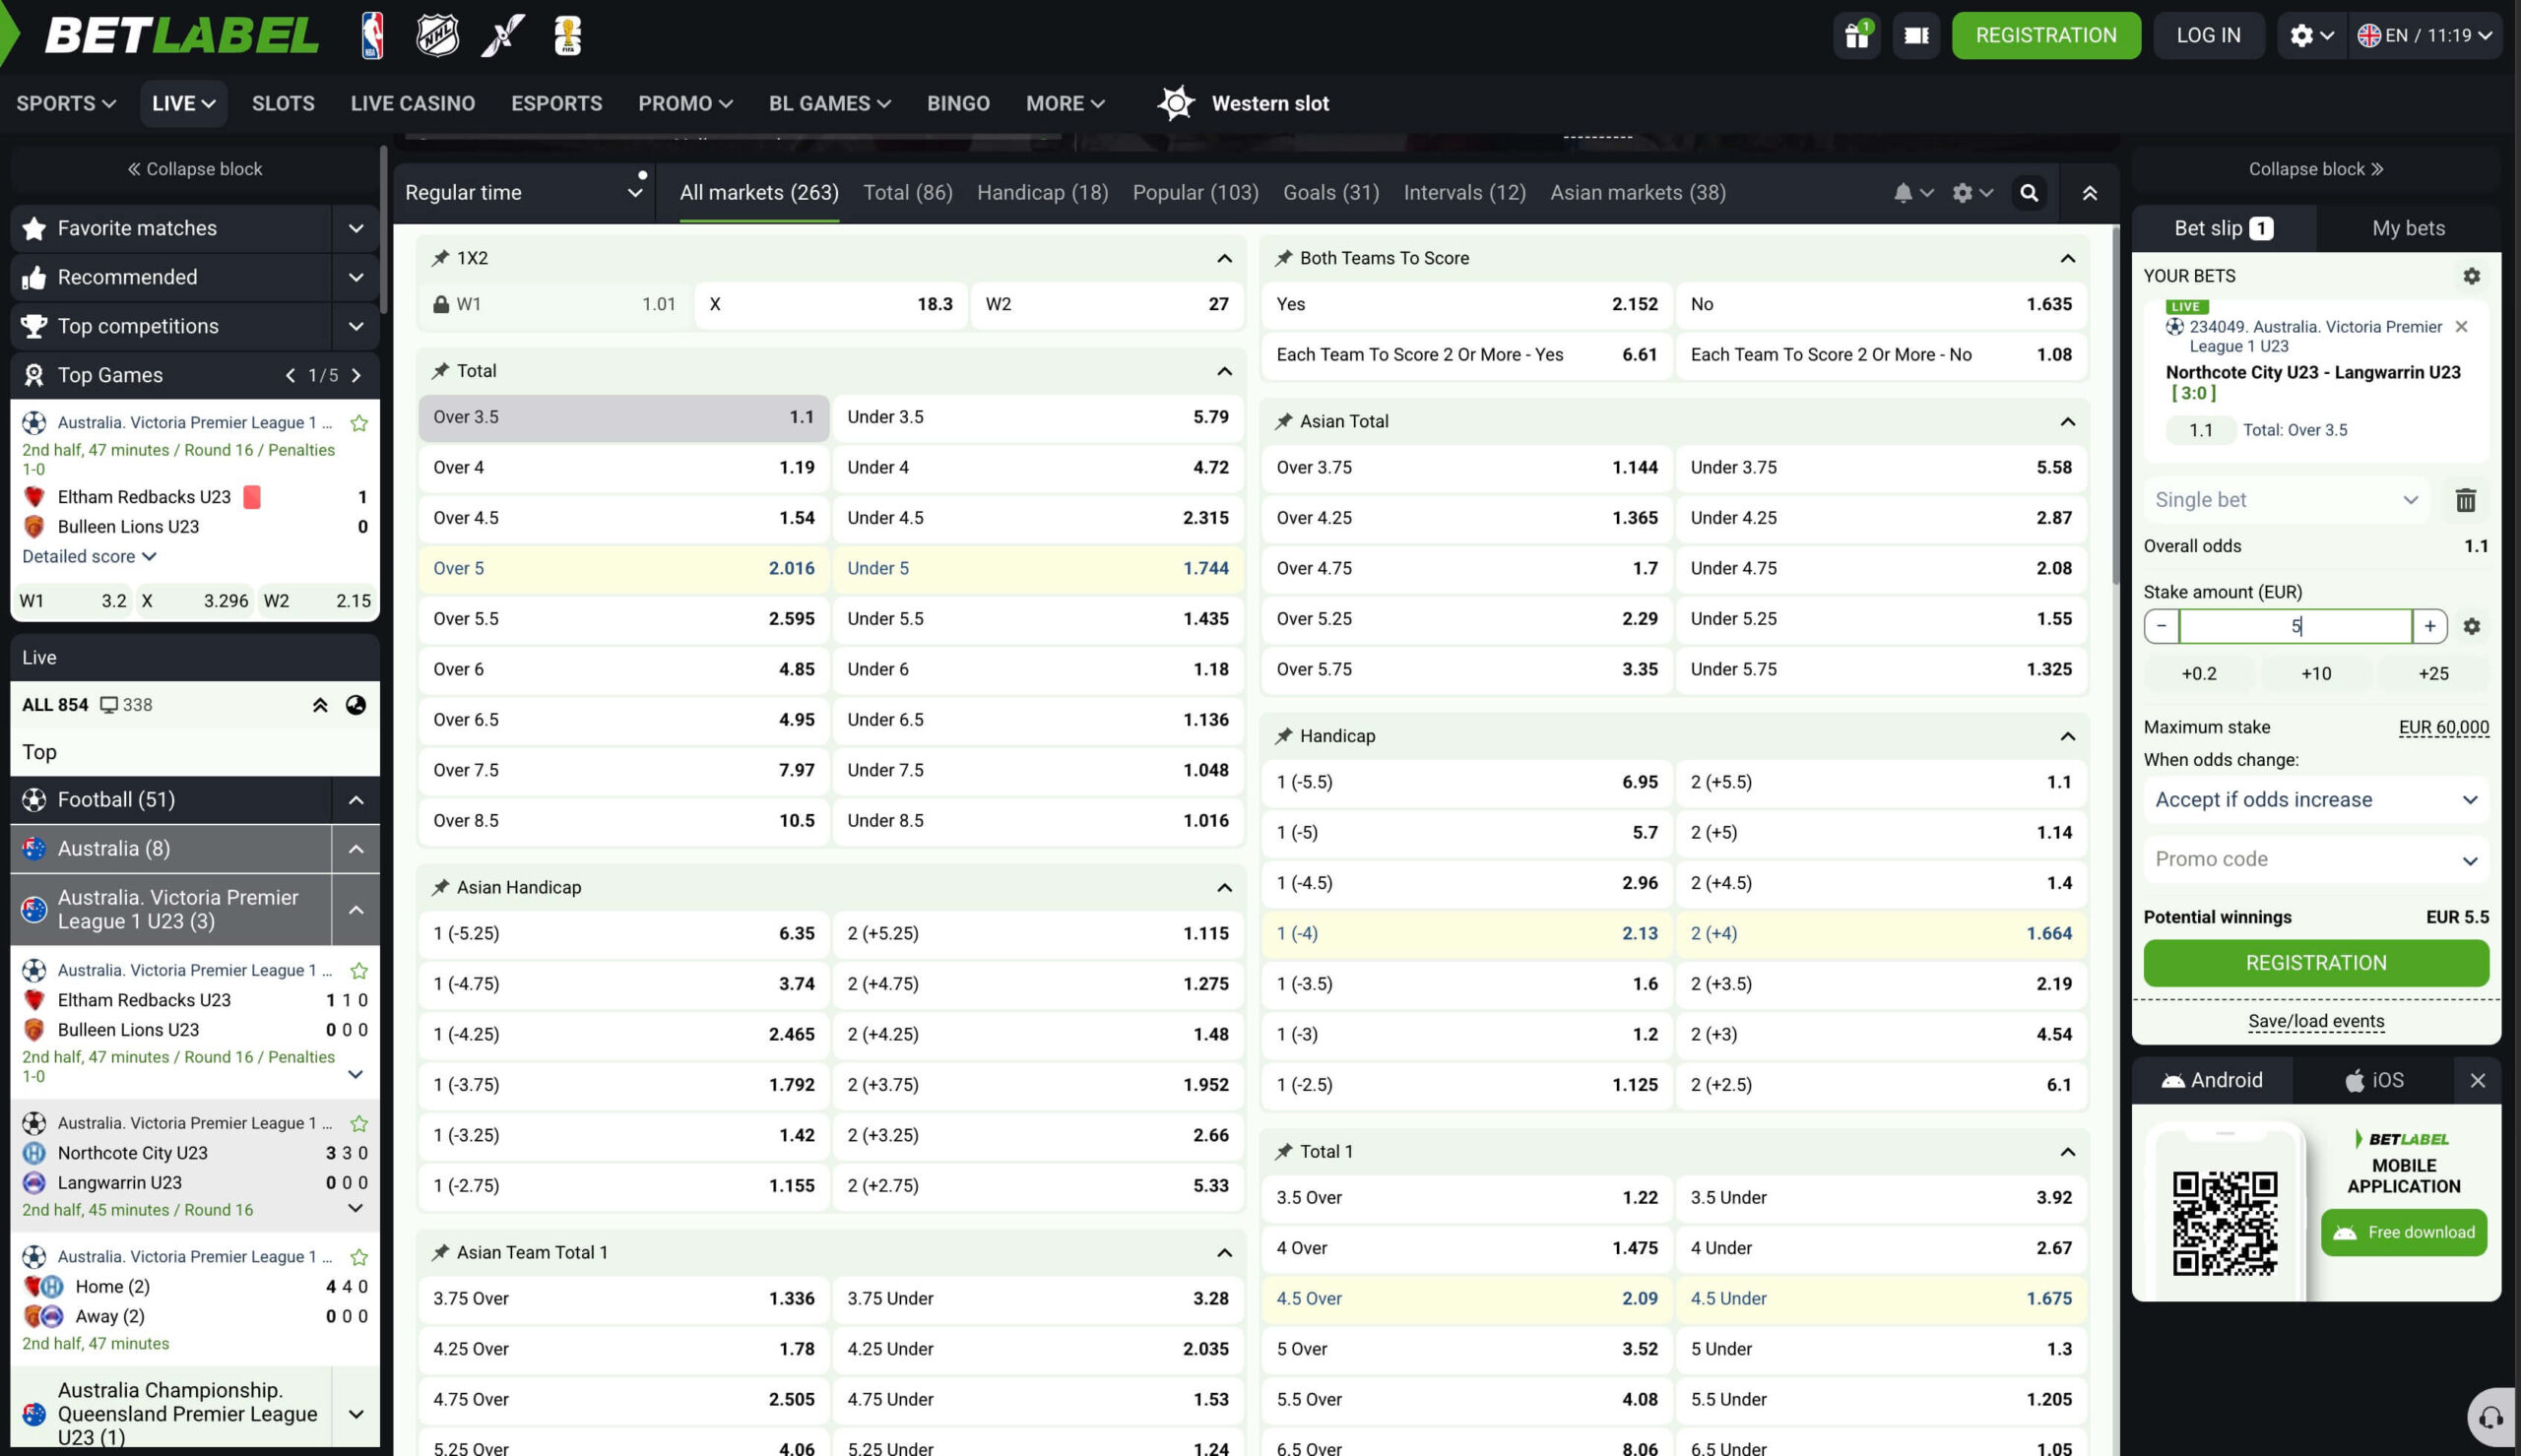This screenshot has height=1456, width=2521.
Task: Open the Regular time period dropdown
Action: [524, 193]
